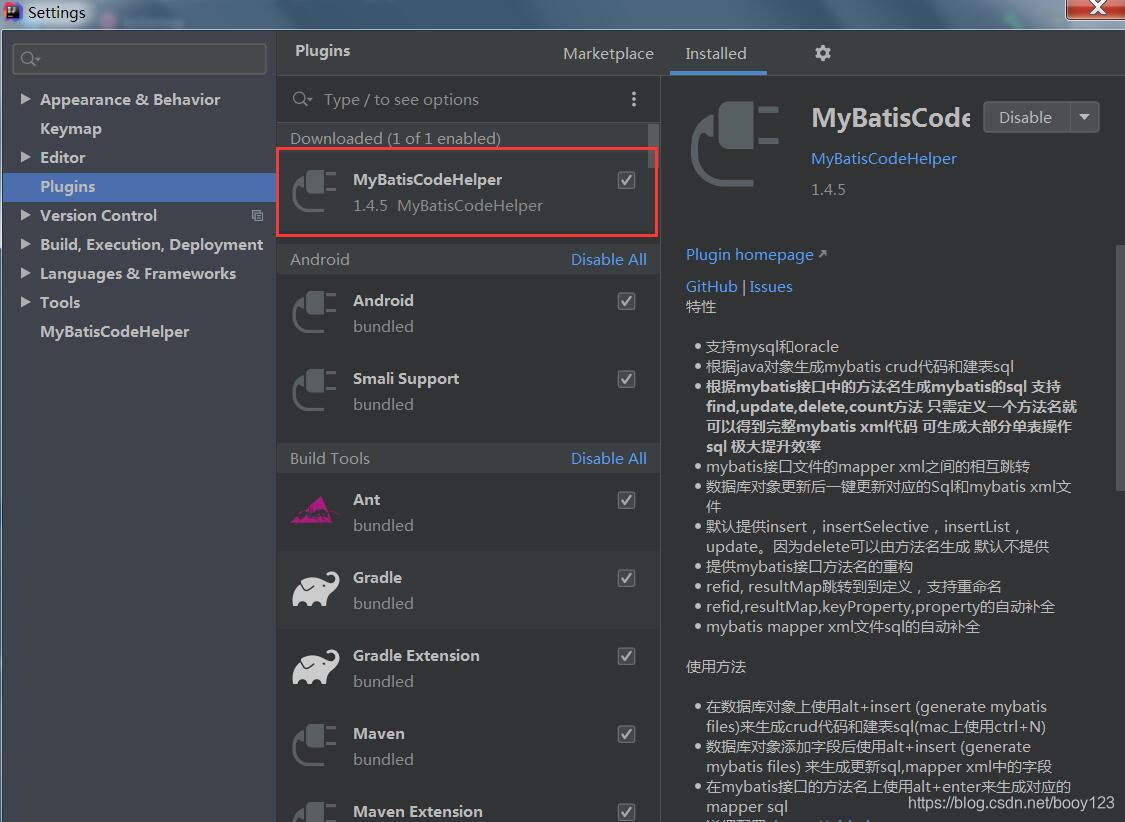Click the external link arrow after Plugin homepage

coord(823,254)
